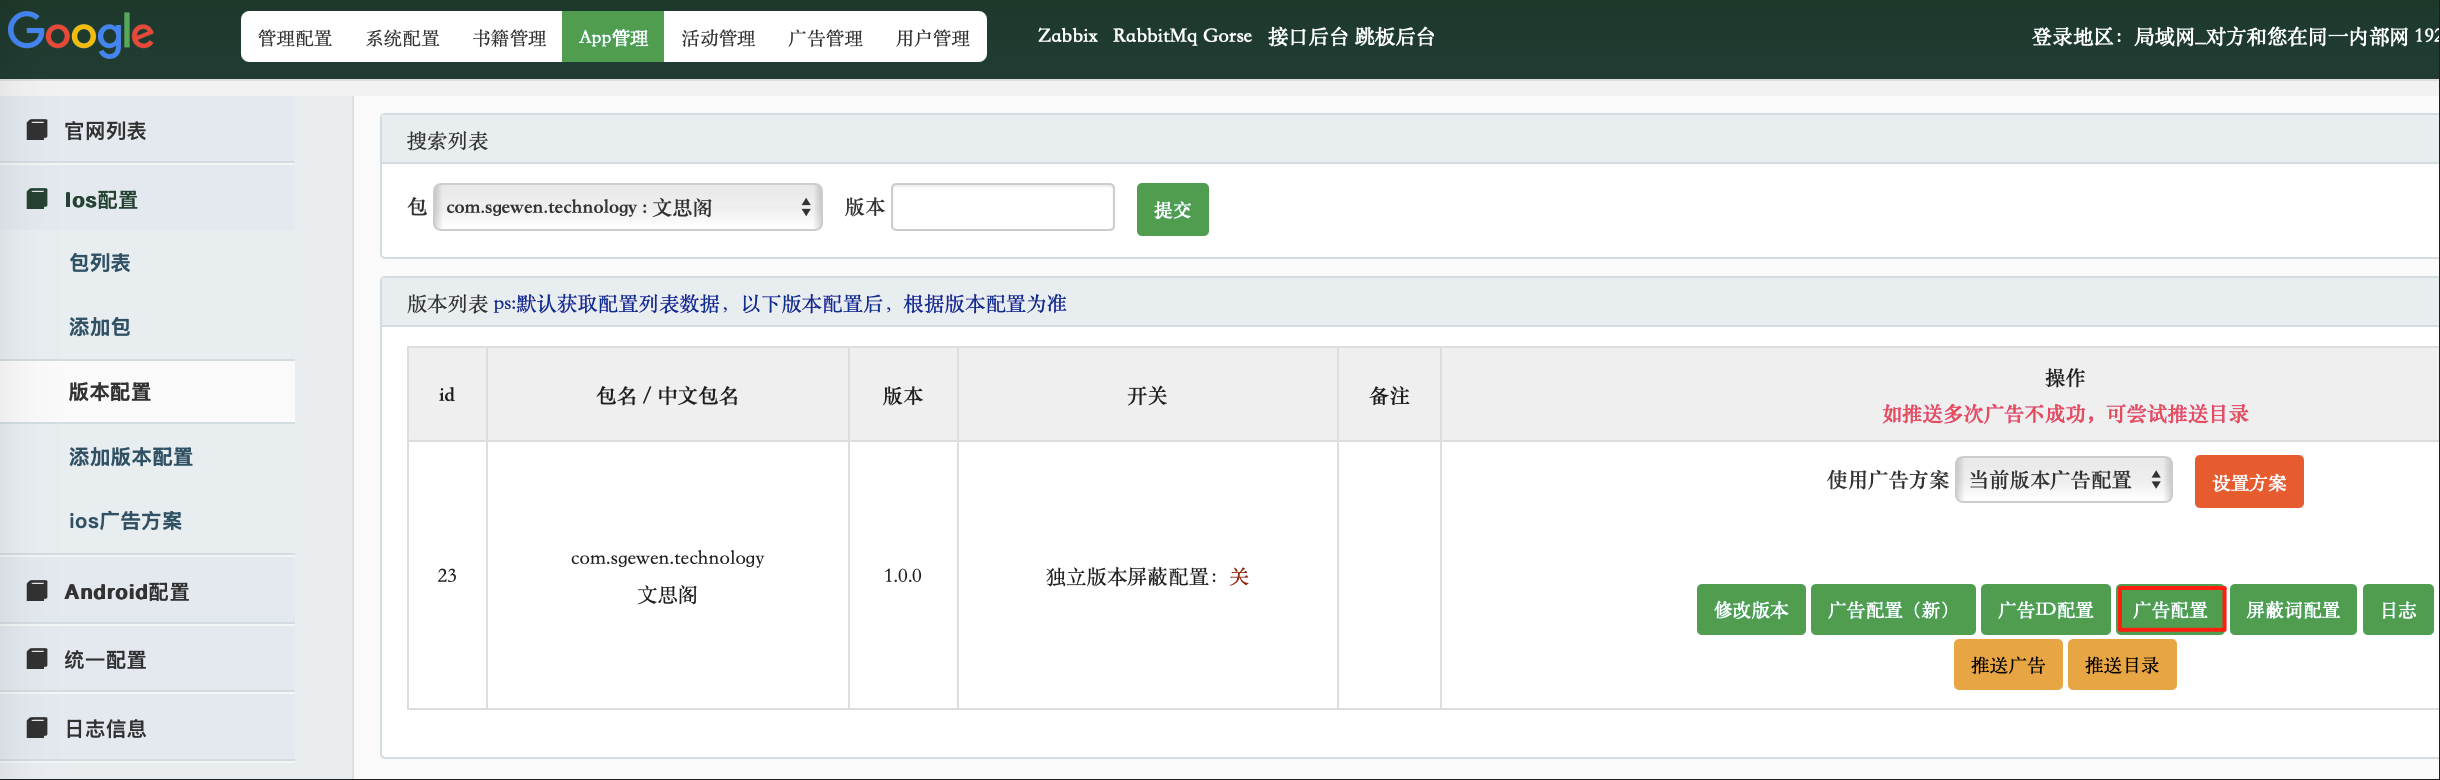Switch to the 书籍管理 tab
The height and width of the screenshot is (780, 2440).
click(509, 38)
